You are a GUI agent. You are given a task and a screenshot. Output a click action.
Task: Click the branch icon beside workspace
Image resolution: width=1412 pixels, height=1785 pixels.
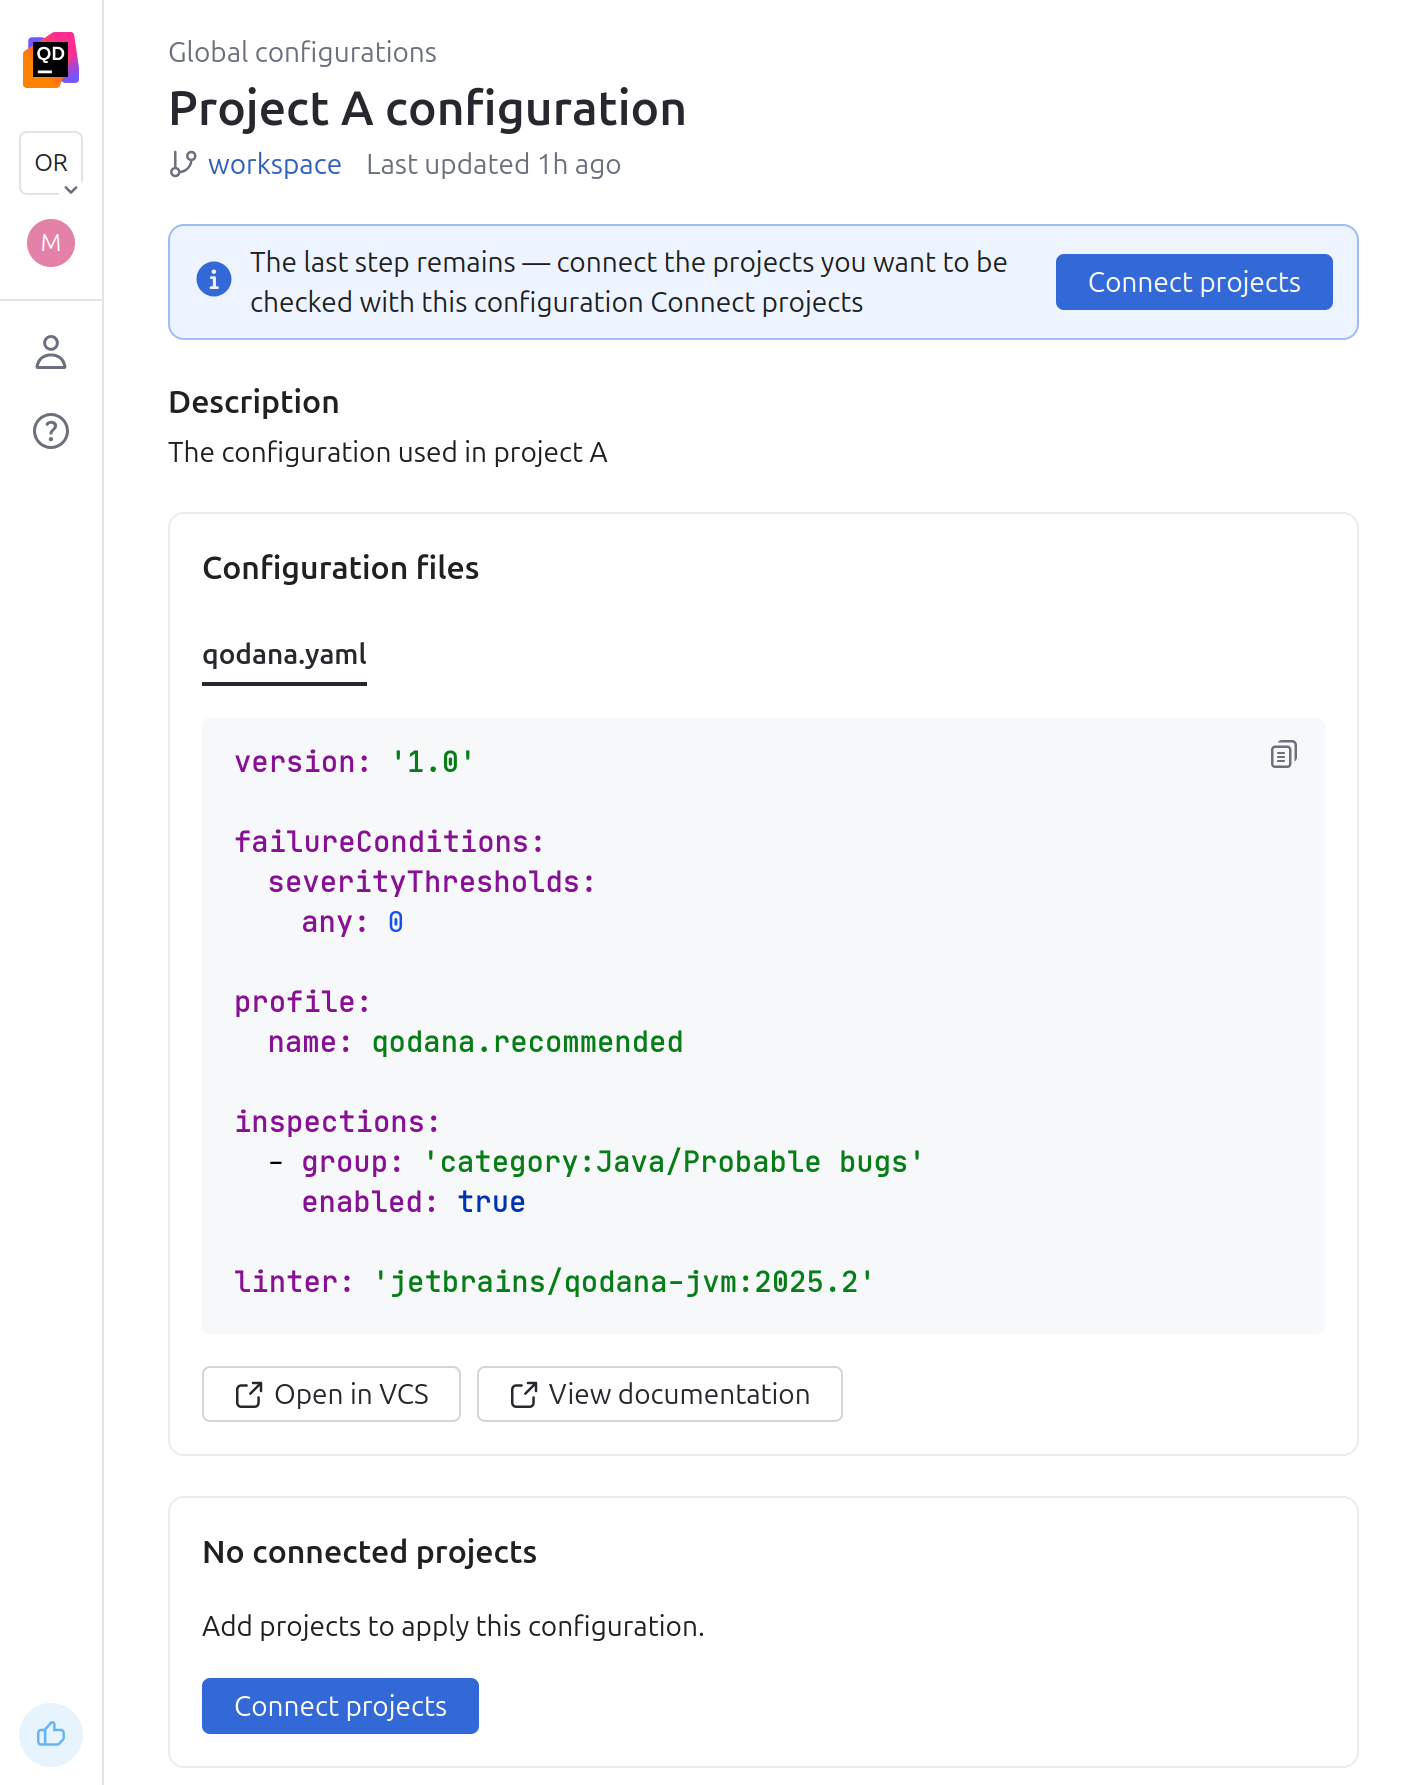(183, 164)
